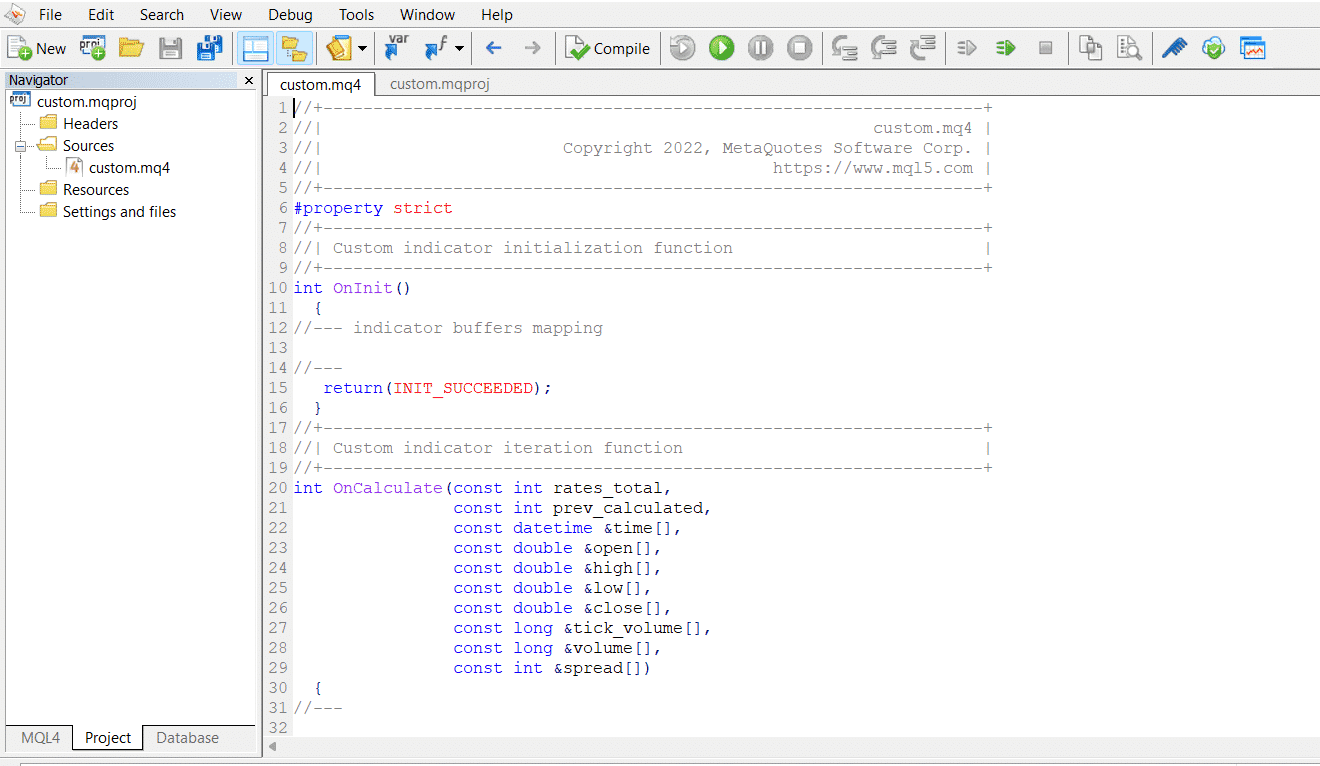The image size is (1320, 766).
Task: Switch to the Database Navigator tab
Action: pyautogui.click(x=187, y=738)
